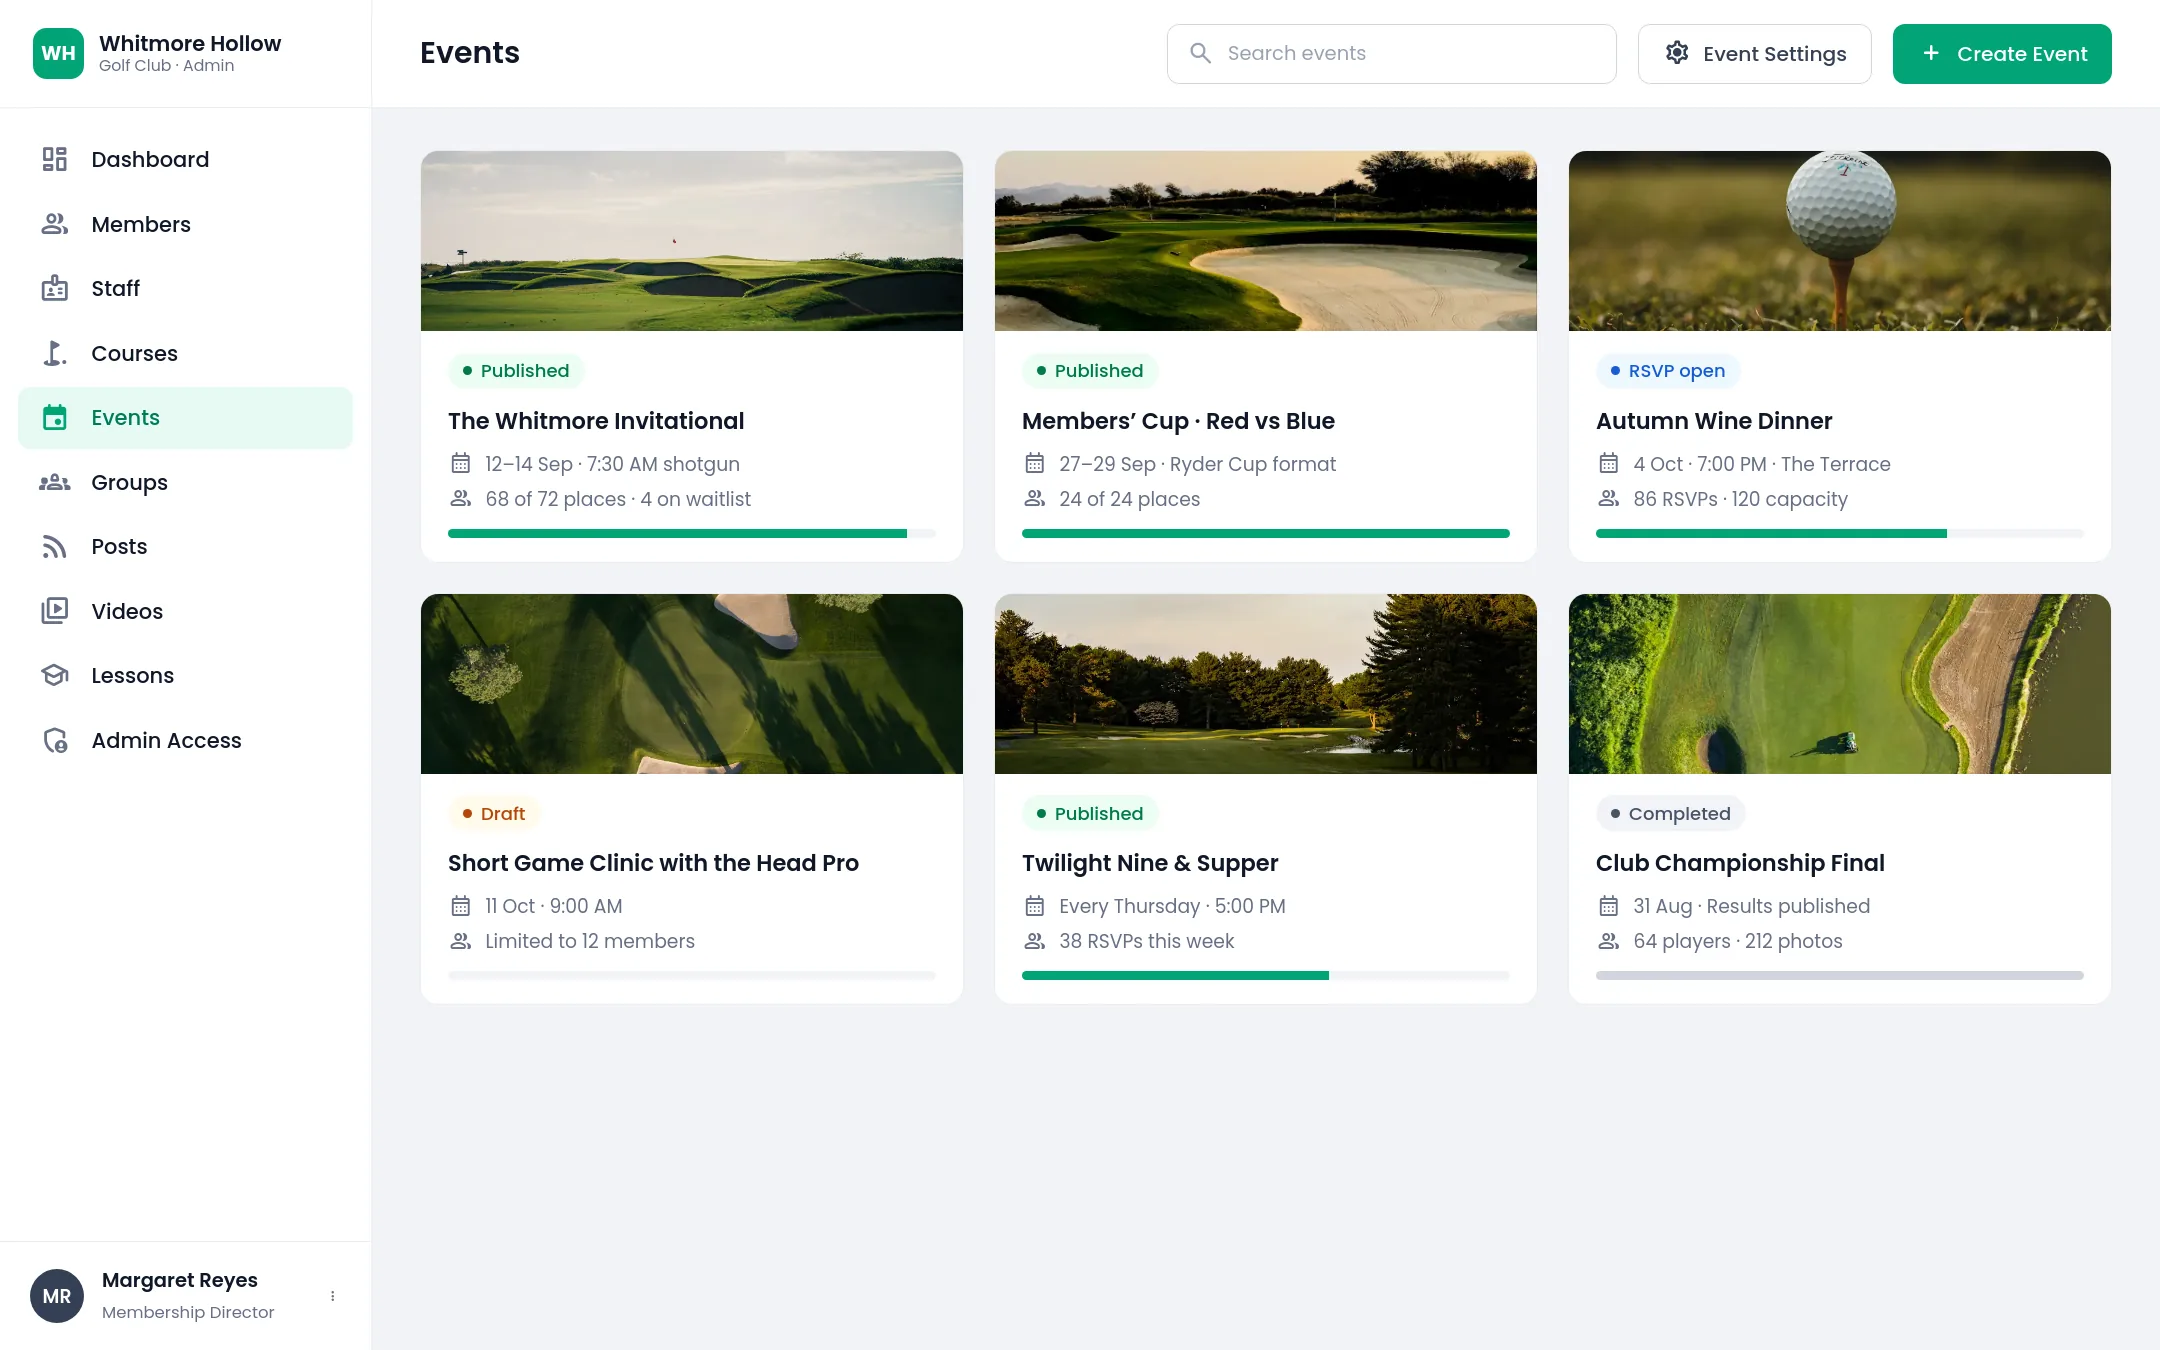Click The Whitmore Invitational progress bar
Screen dimensions: 2160x1350
[692, 534]
